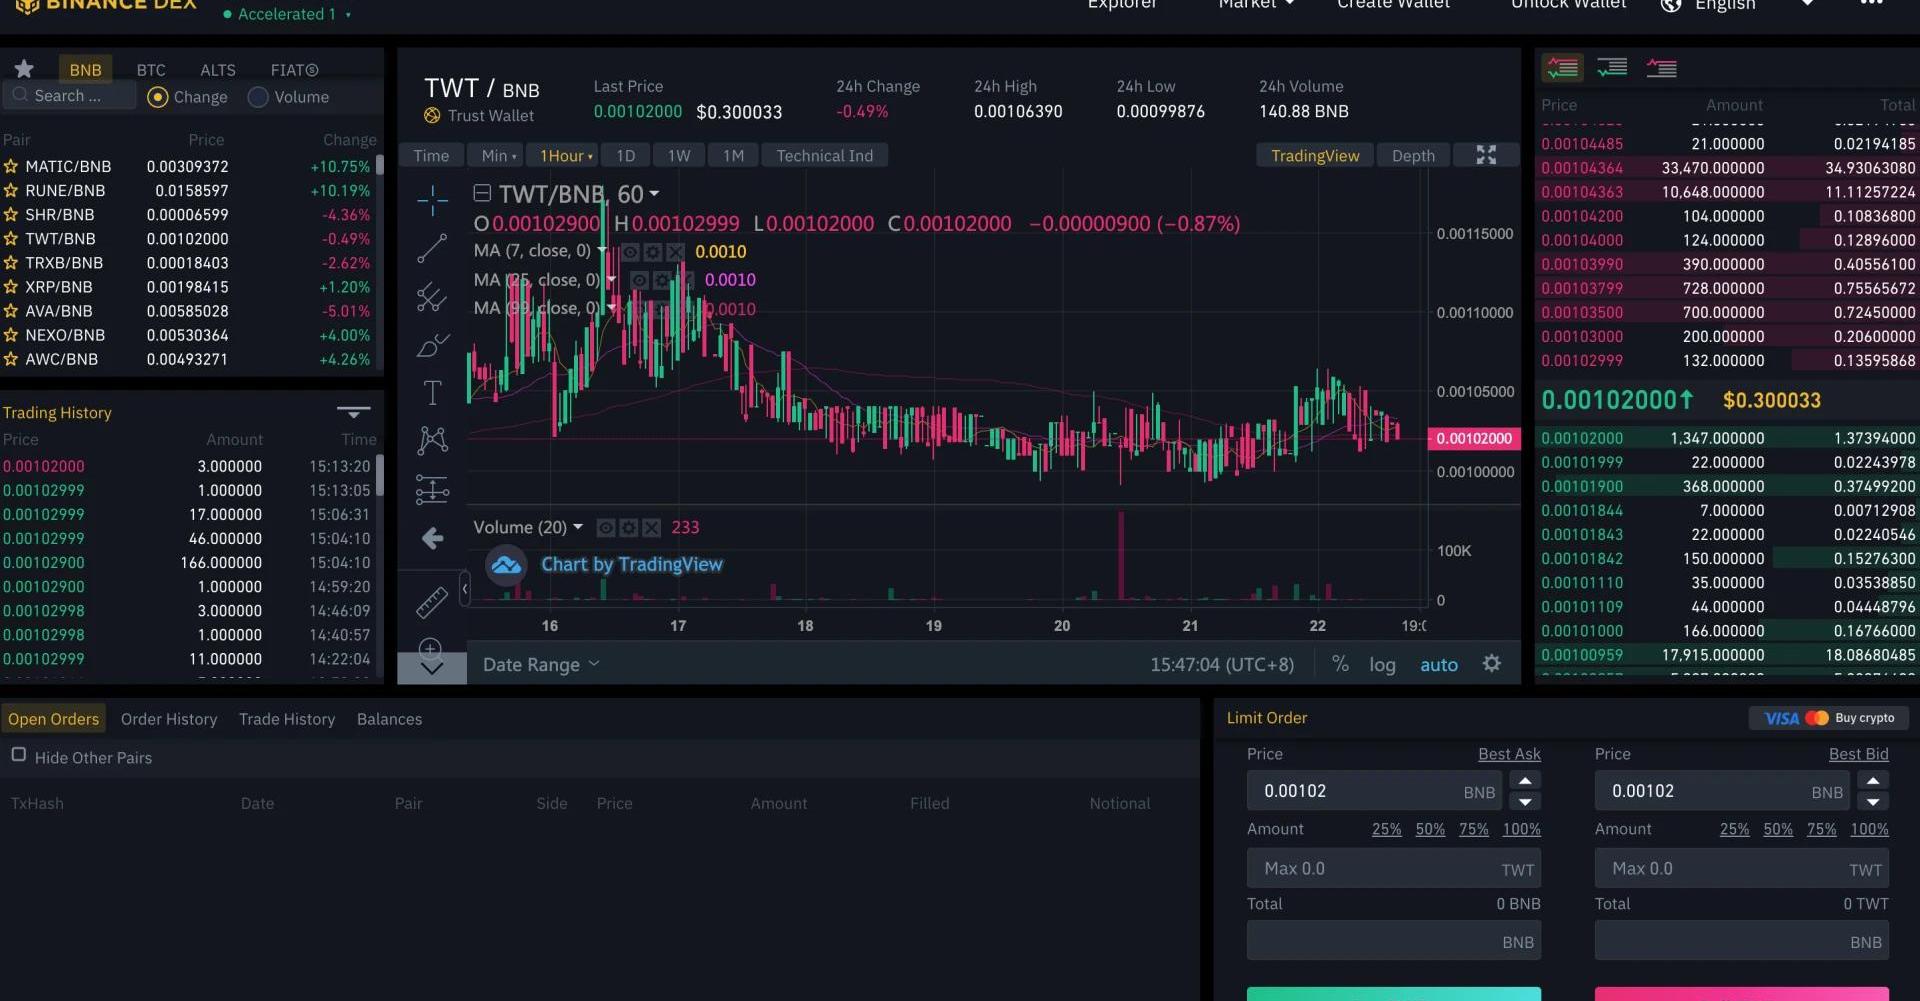Click the back arrow in chart toolbar
The image size is (1920, 1001).
coord(432,539)
